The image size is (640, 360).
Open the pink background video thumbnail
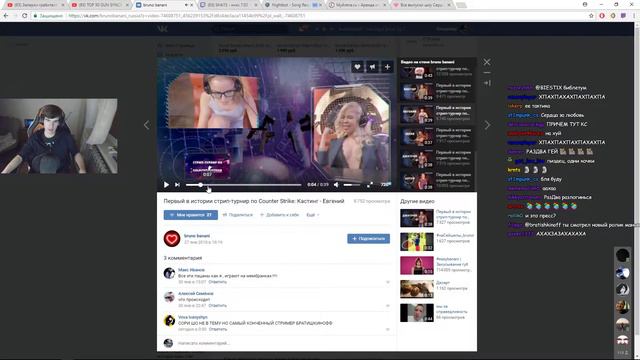coord(417,265)
